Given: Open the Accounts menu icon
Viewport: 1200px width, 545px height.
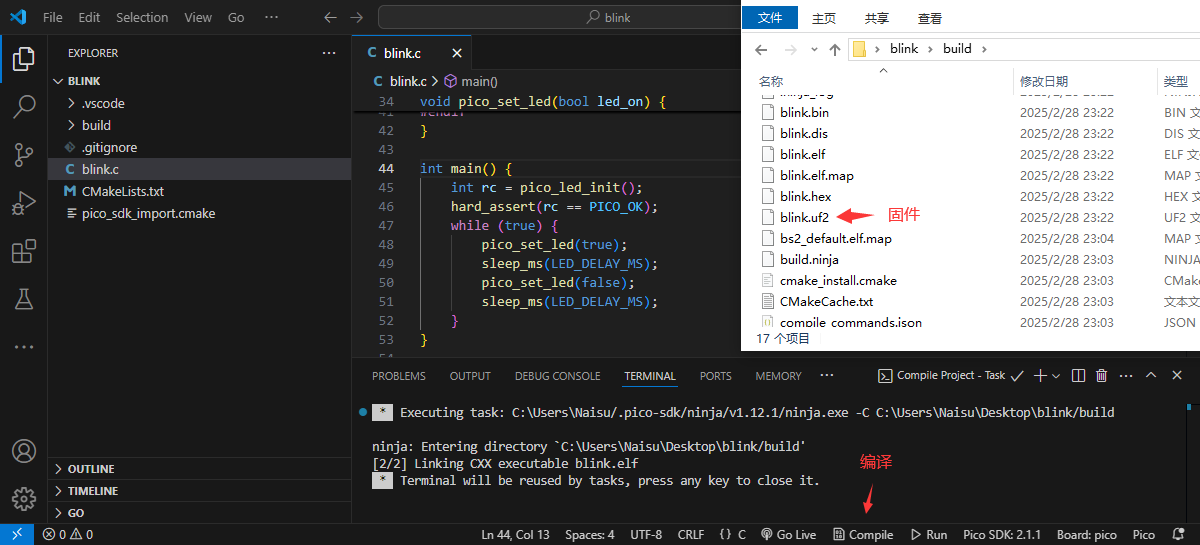Looking at the screenshot, I should (x=24, y=451).
